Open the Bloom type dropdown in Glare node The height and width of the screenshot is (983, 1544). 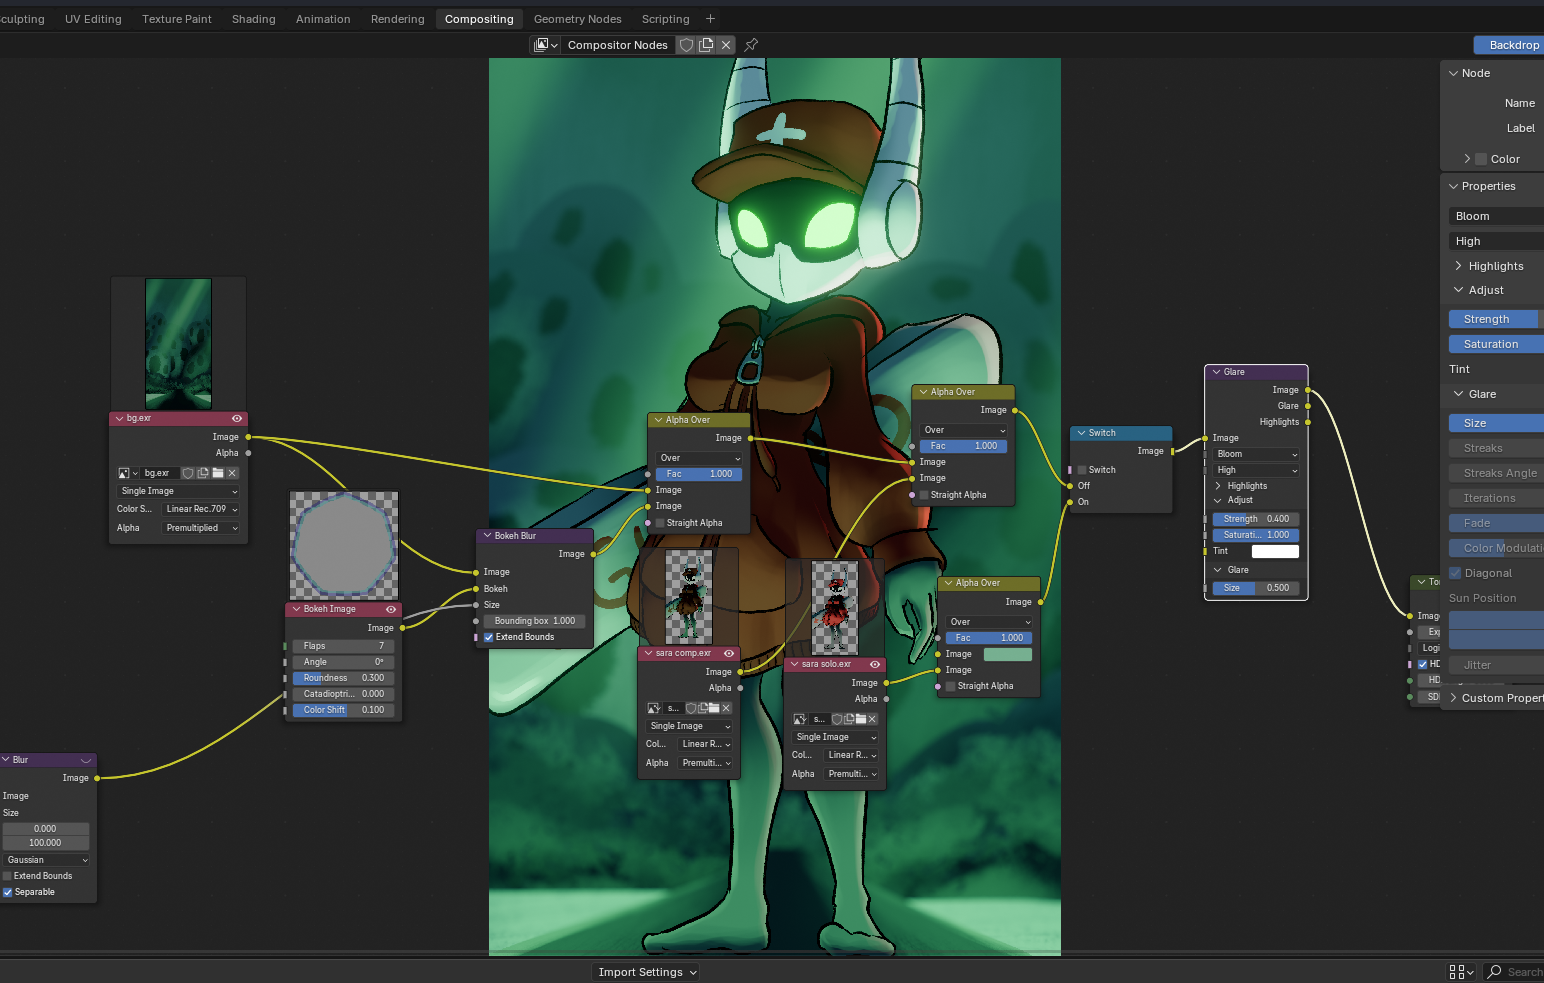pyautogui.click(x=1257, y=454)
